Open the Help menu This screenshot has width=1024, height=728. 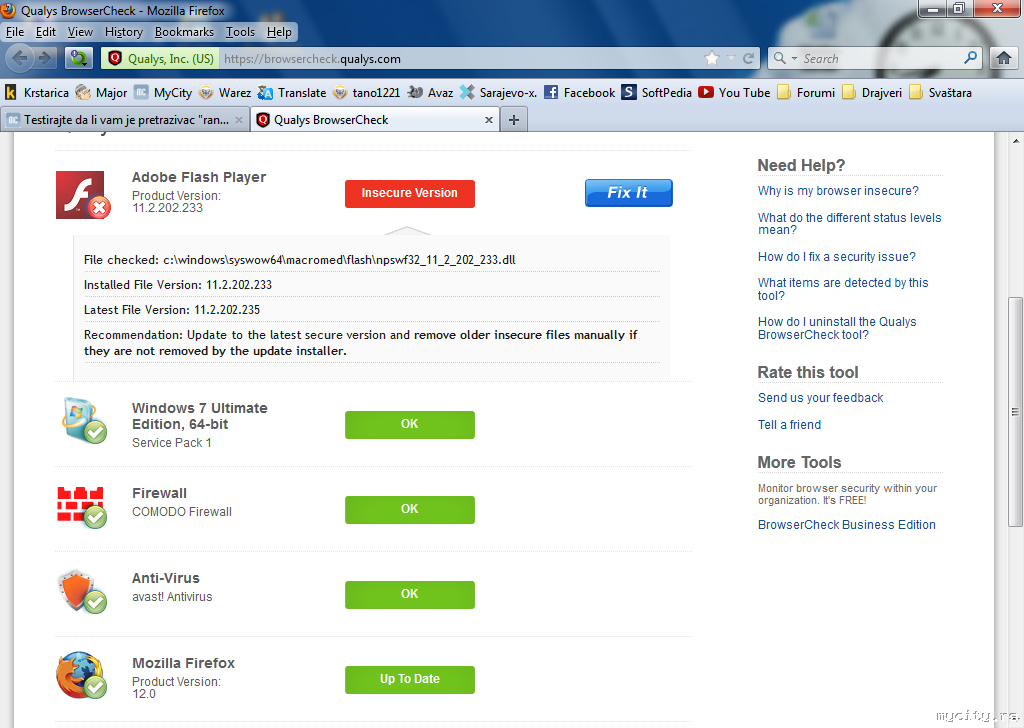coord(279,32)
